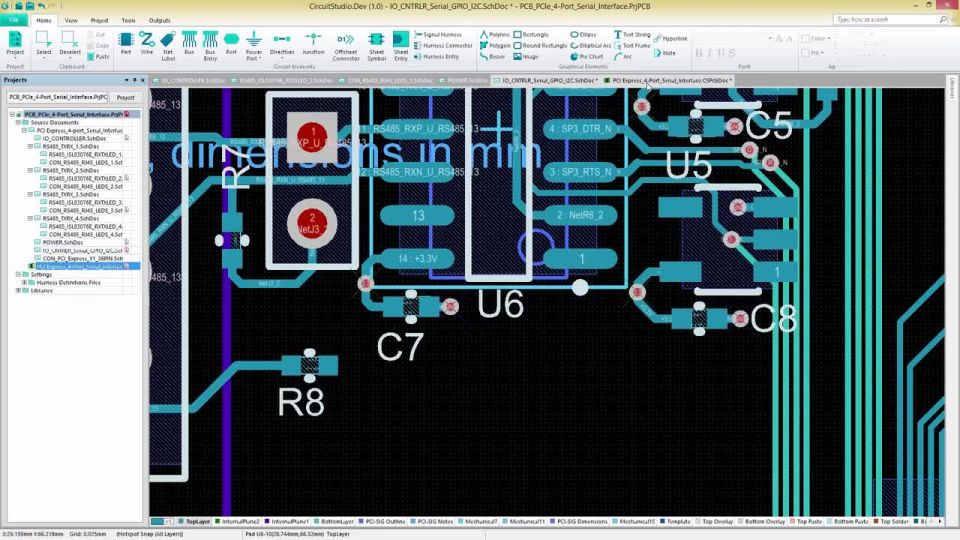Choose the Wire drawing tool
Viewport: 960px width, 540px height.
tap(147, 44)
